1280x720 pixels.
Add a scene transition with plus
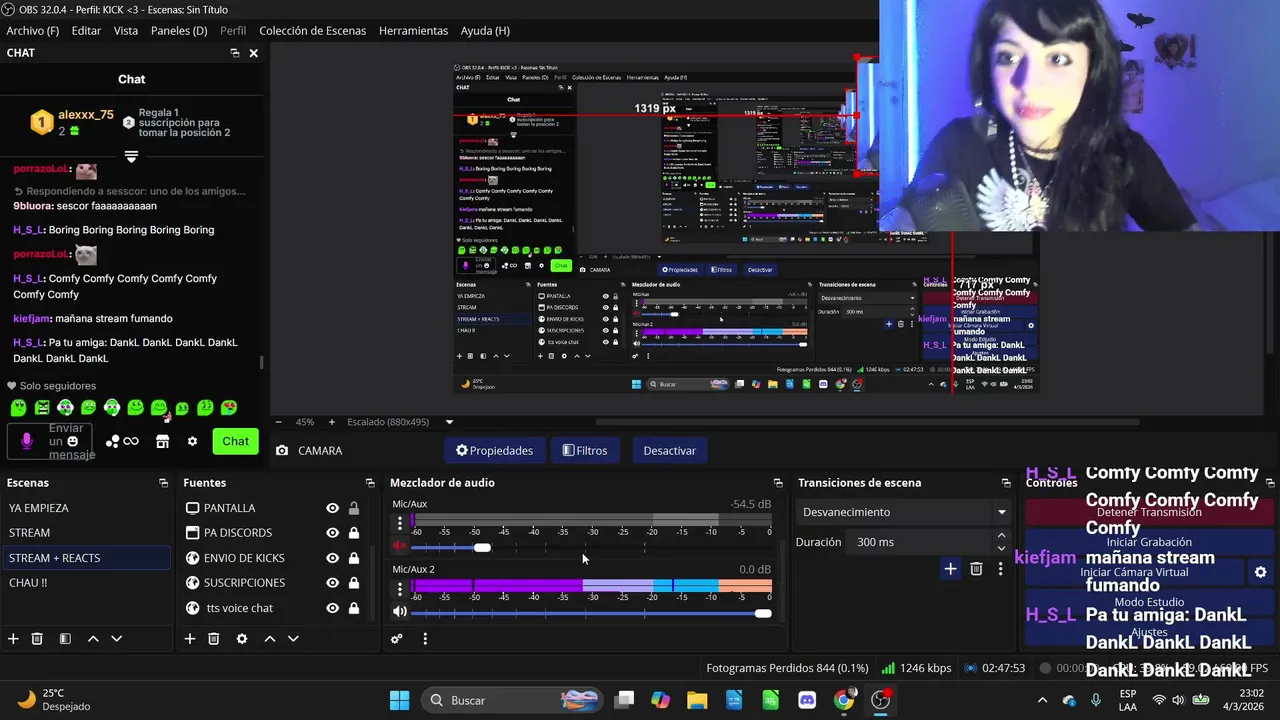950,569
